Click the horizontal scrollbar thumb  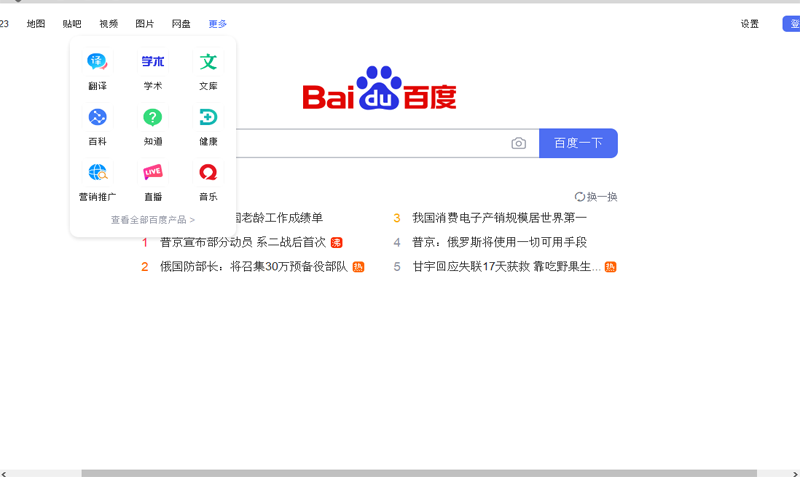coord(419,473)
